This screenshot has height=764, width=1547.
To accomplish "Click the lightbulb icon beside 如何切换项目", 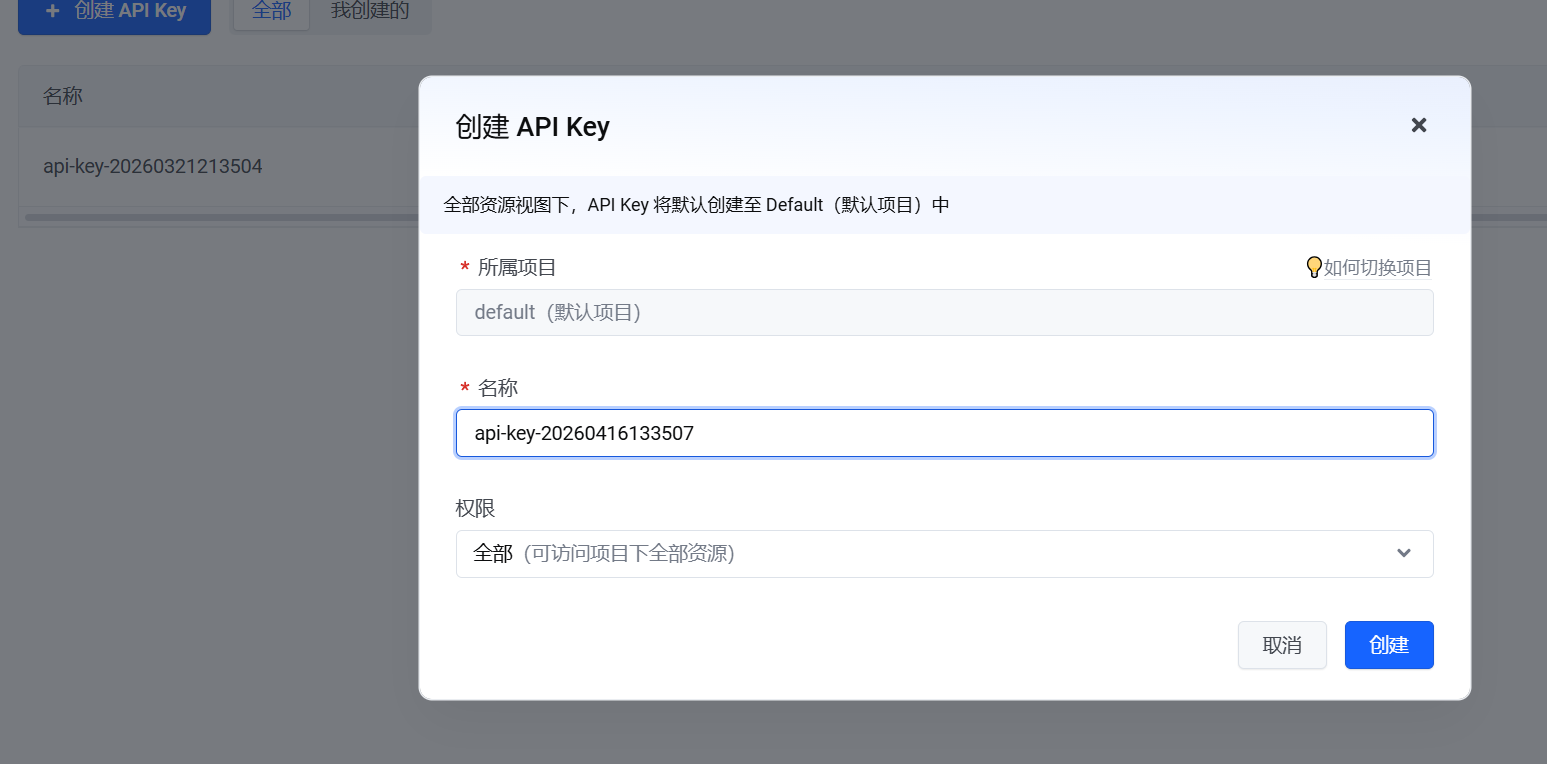I will pos(1314,267).
